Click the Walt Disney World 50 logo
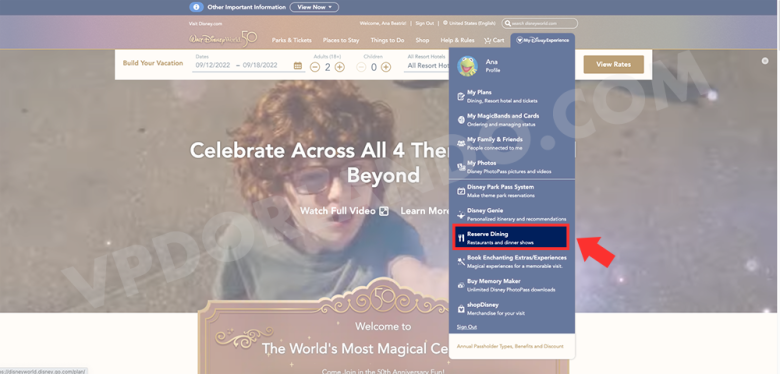The width and height of the screenshot is (780, 374). tap(223, 39)
